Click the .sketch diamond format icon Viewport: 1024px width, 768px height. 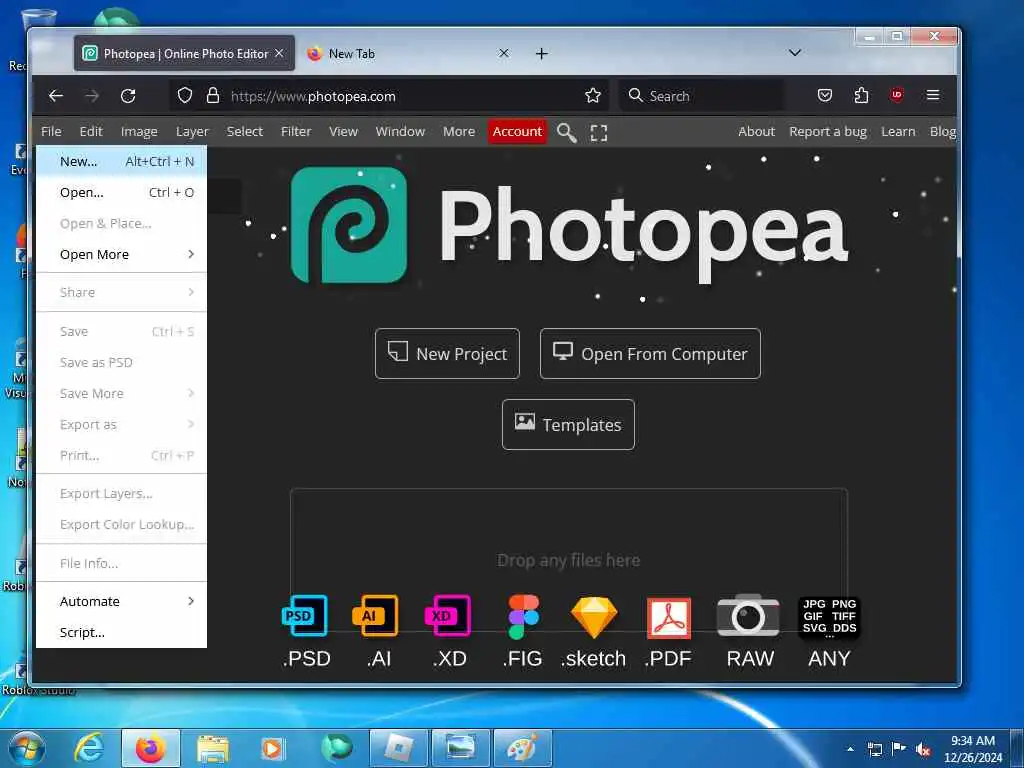(594, 616)
